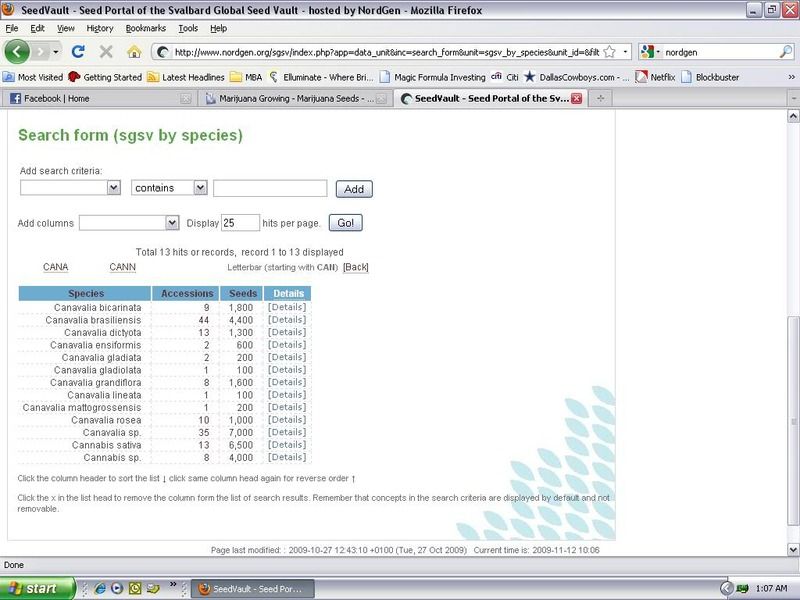Click the hits per page input field
800x600 pixels.
click(240, 223)
